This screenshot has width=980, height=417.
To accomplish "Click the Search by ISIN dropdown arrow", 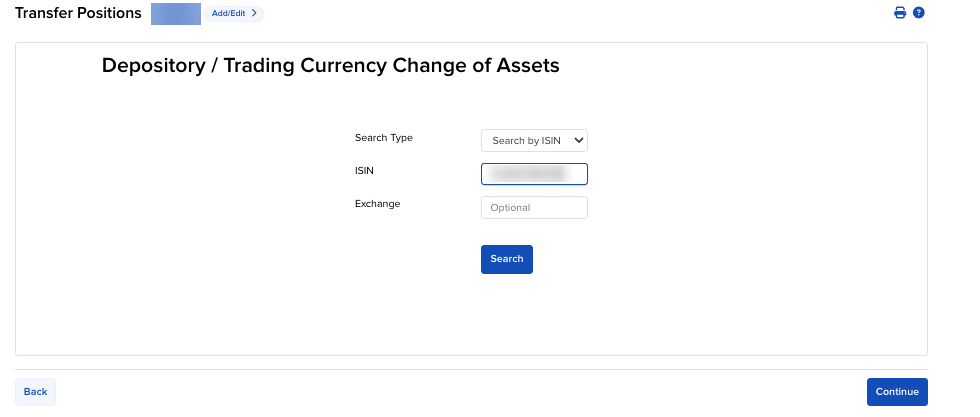I will 579,141.
